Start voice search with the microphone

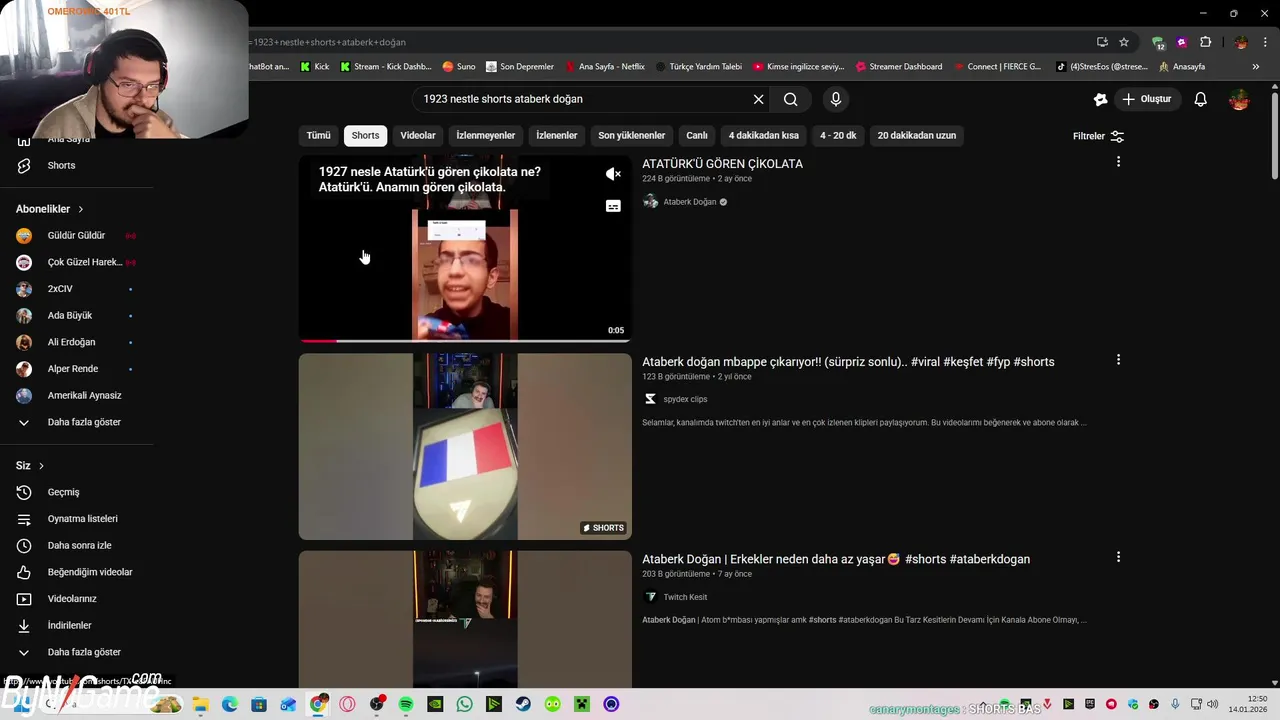click(x=836, y=99)
